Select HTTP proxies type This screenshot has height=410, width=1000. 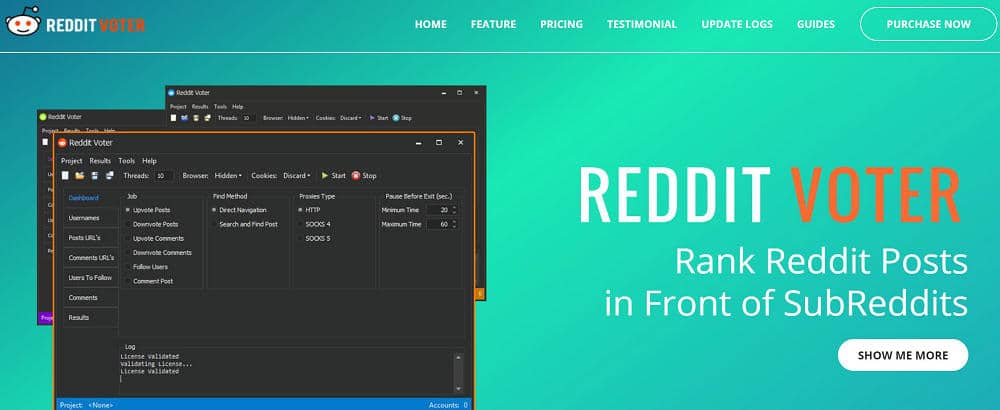pyautogui.click(x=309, y=210)
